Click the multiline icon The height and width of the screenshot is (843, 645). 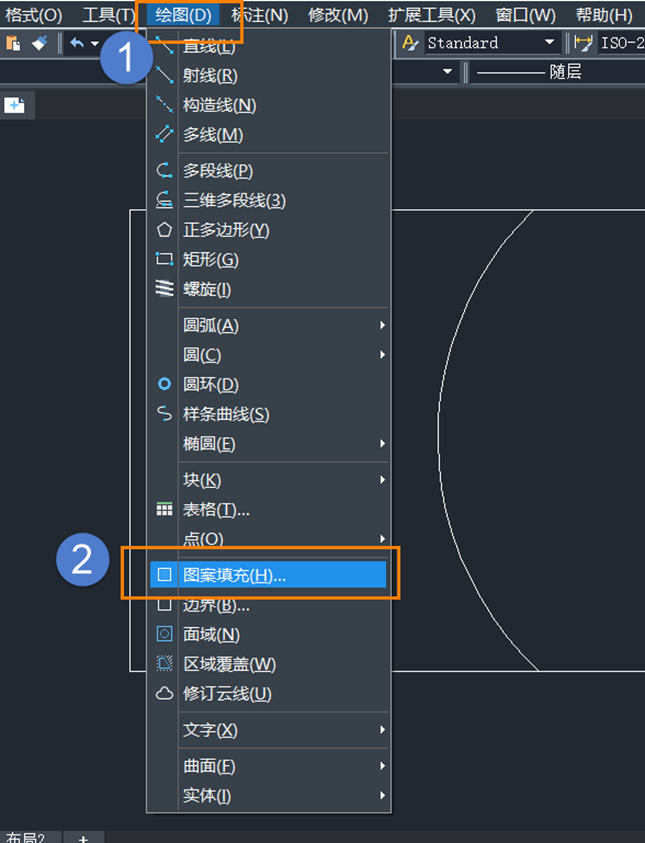pos(164,134)
